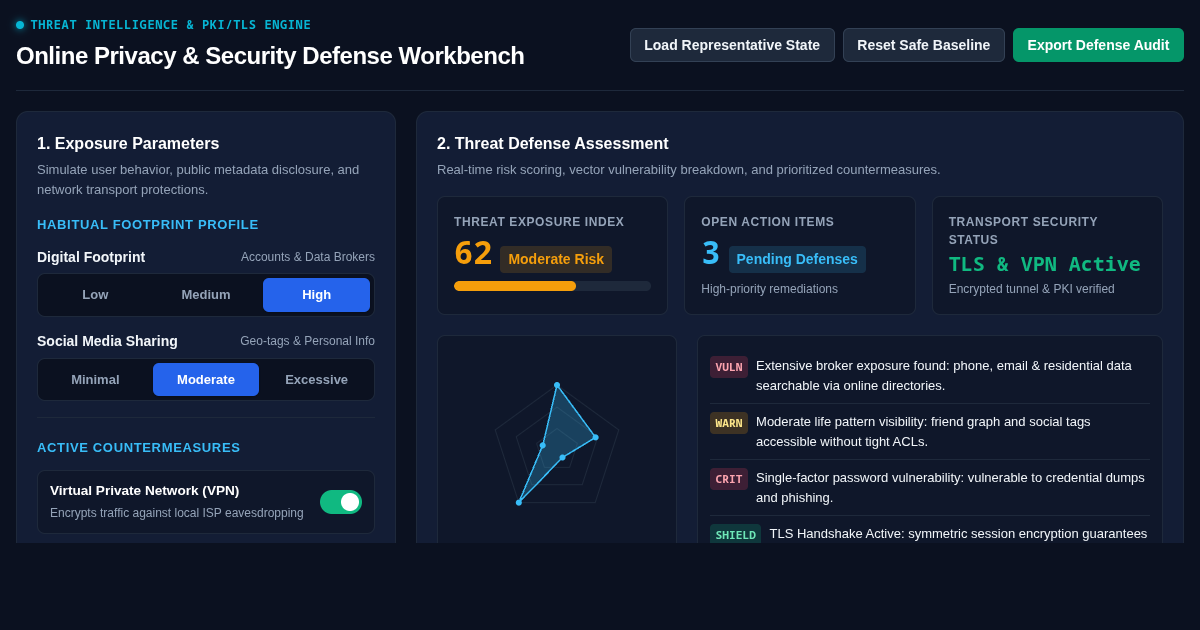Image resolution: width=1200 pixels, height=630 pixels.
Task: Click Single-factor password vulnerability finding
Action: pos(950,488)
